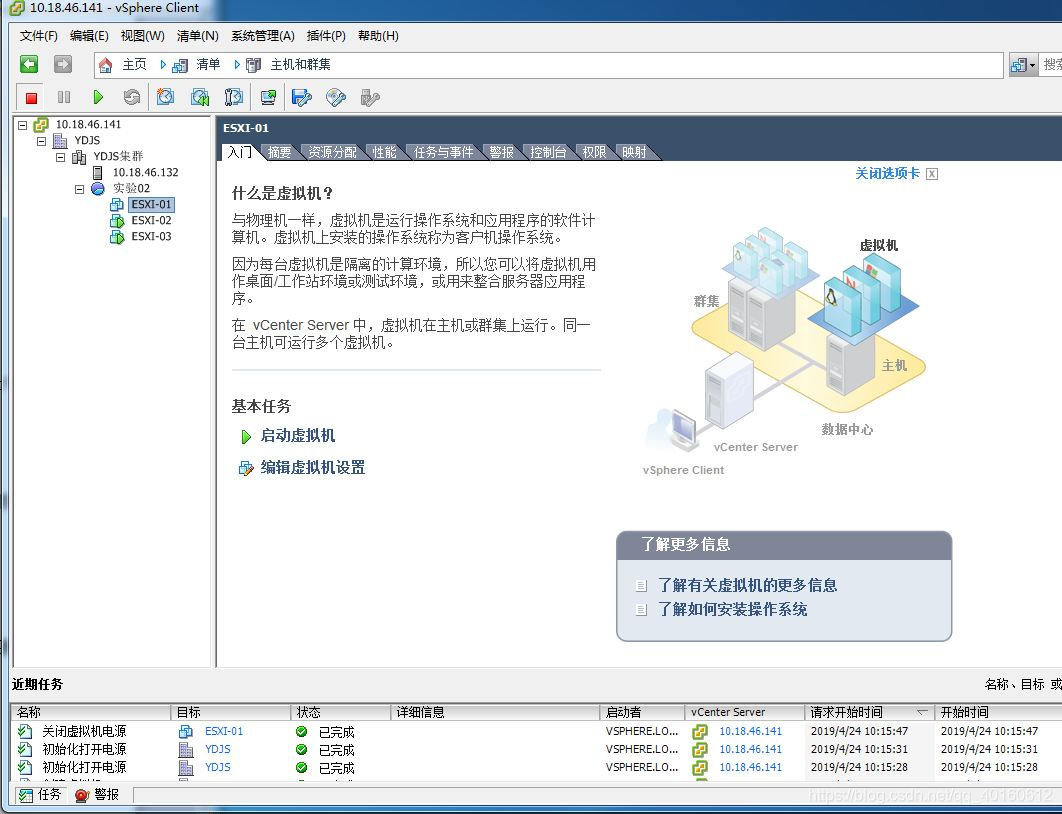Click the 关闭选项卡 link
The height and width of the screenshot is (814, 1062).
pyautogui.click(x=887, y=173)
